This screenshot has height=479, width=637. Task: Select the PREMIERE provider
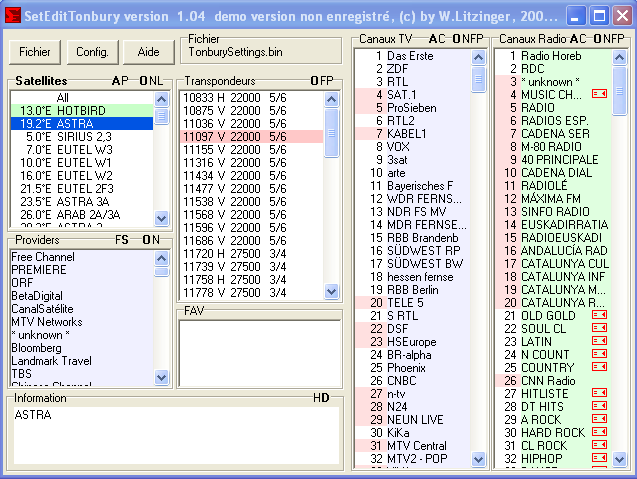point(82,270)
